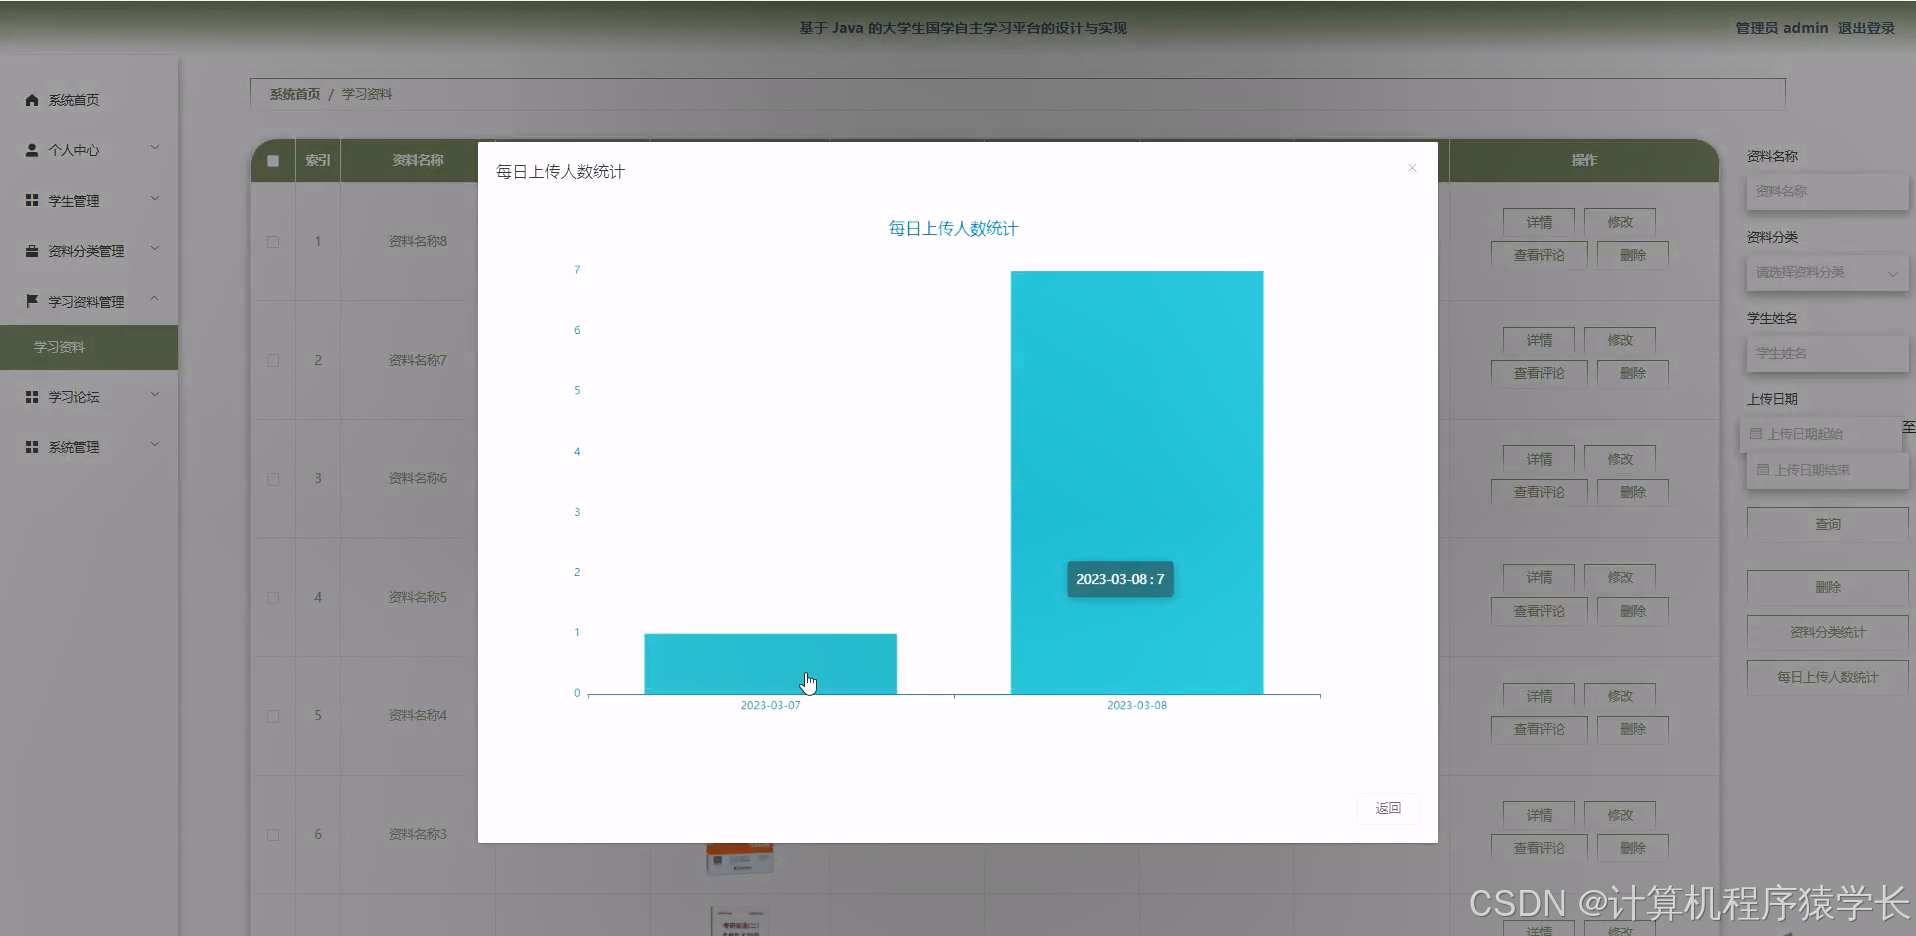Check the checkbox for row 资料名称6
The image size is (1916, 936).
click(273, 479)
